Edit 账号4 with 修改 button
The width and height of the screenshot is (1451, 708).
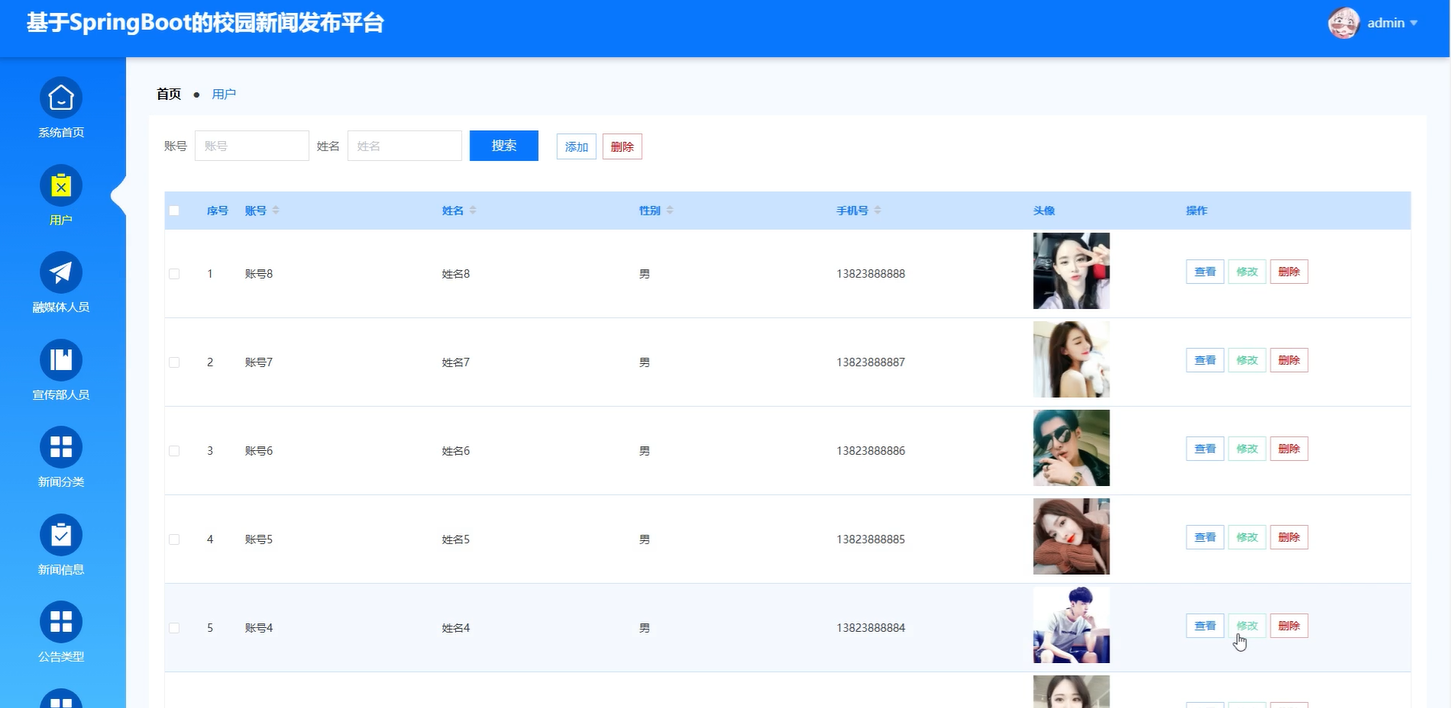click(1247, 626)
